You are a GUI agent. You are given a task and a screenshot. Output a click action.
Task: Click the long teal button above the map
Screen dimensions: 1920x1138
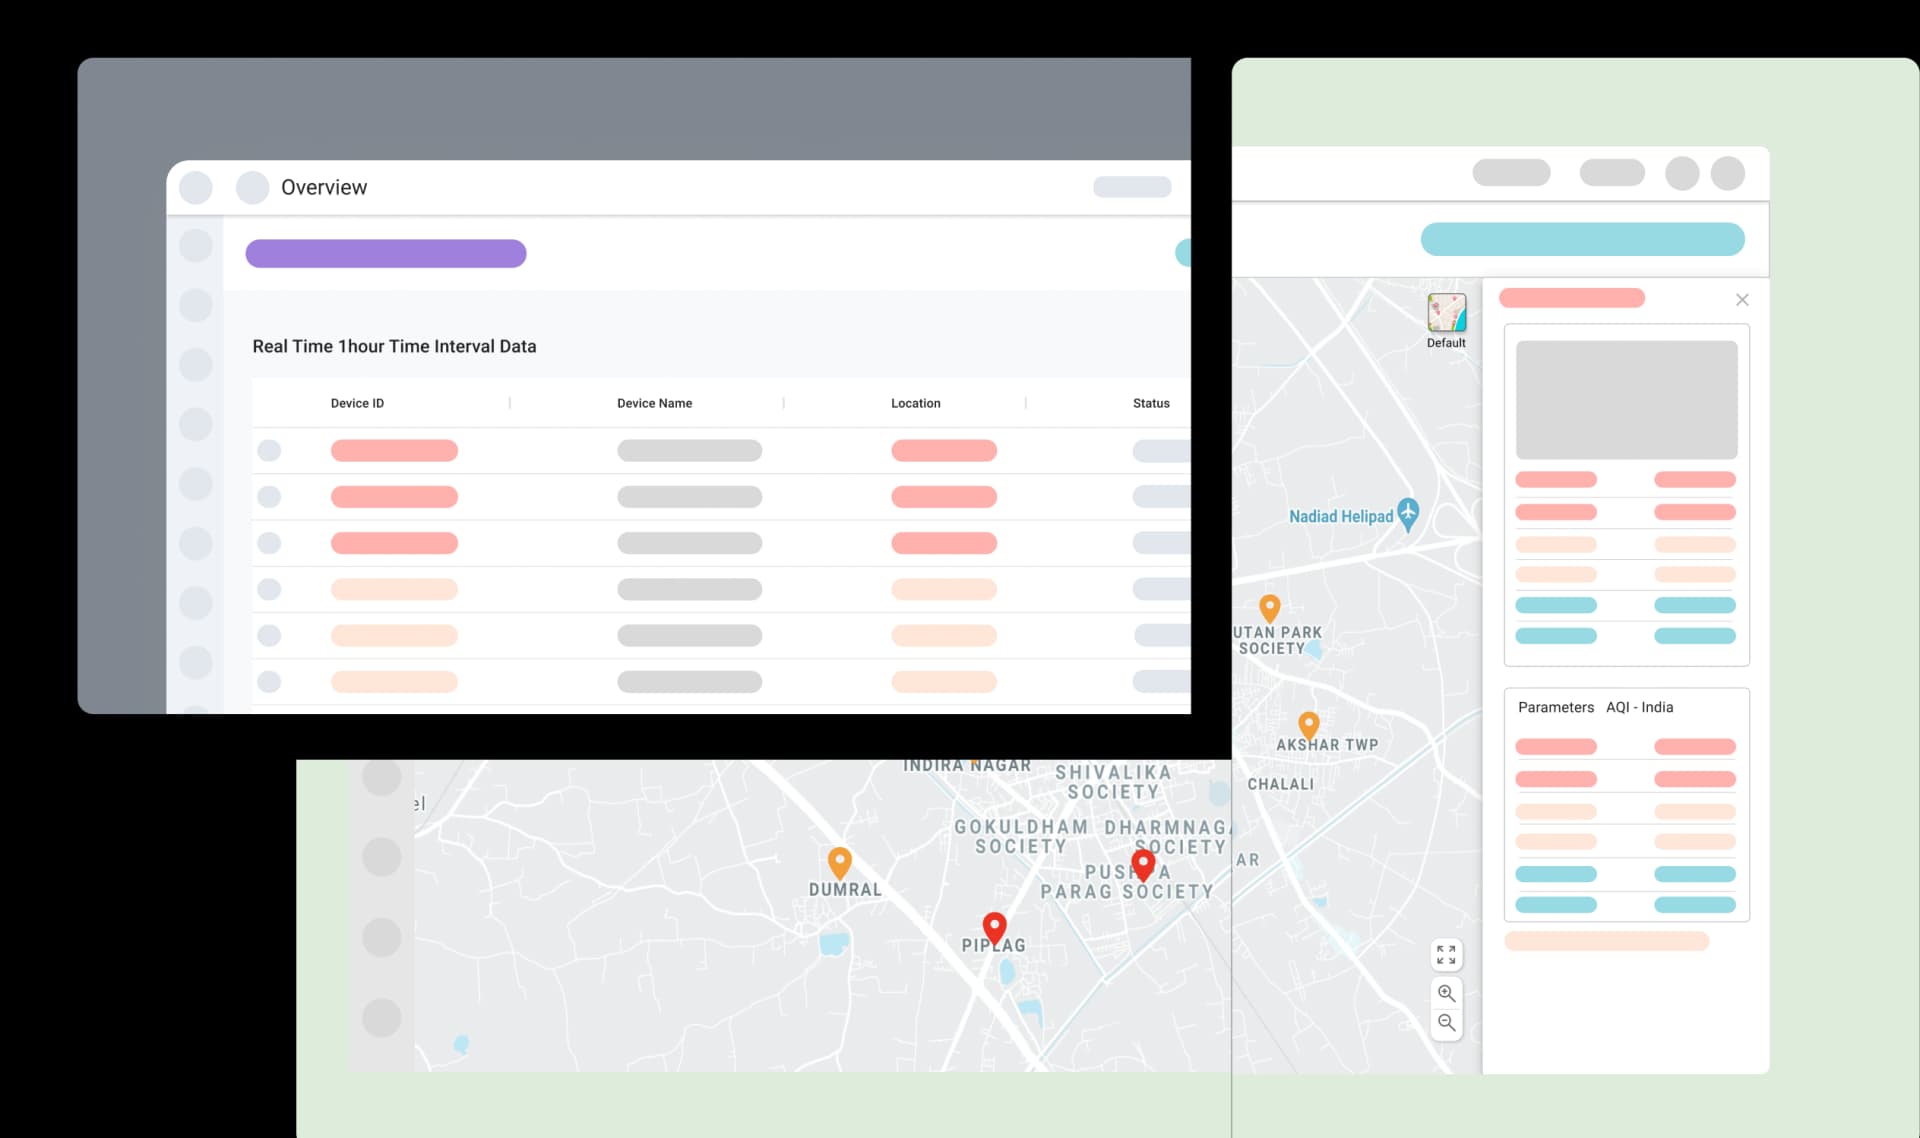pos(1582,240)
